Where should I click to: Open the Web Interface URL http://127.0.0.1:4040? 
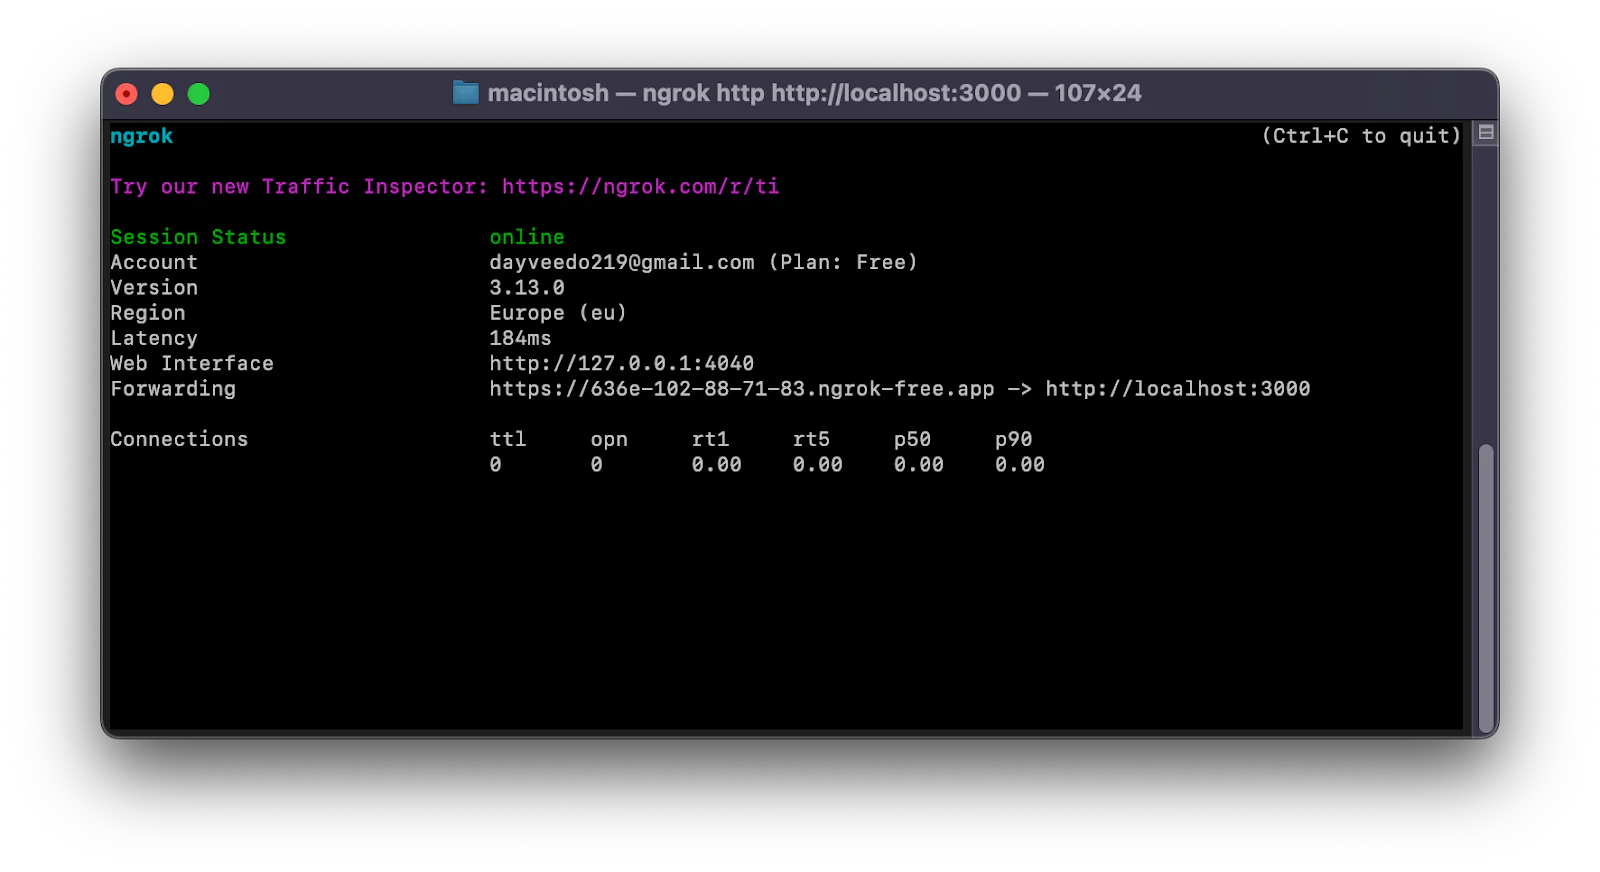tap(621, 364)
